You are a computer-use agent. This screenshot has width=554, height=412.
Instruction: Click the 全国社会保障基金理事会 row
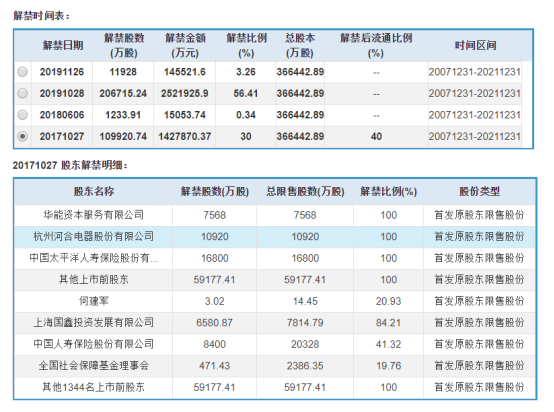tap(275, 366)
